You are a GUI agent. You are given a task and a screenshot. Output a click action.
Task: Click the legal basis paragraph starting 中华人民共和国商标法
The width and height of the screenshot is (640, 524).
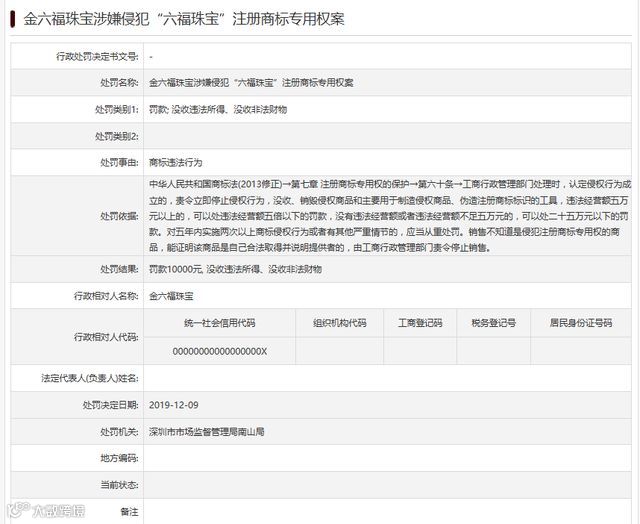pyautogui.click(x=389, y=215)
